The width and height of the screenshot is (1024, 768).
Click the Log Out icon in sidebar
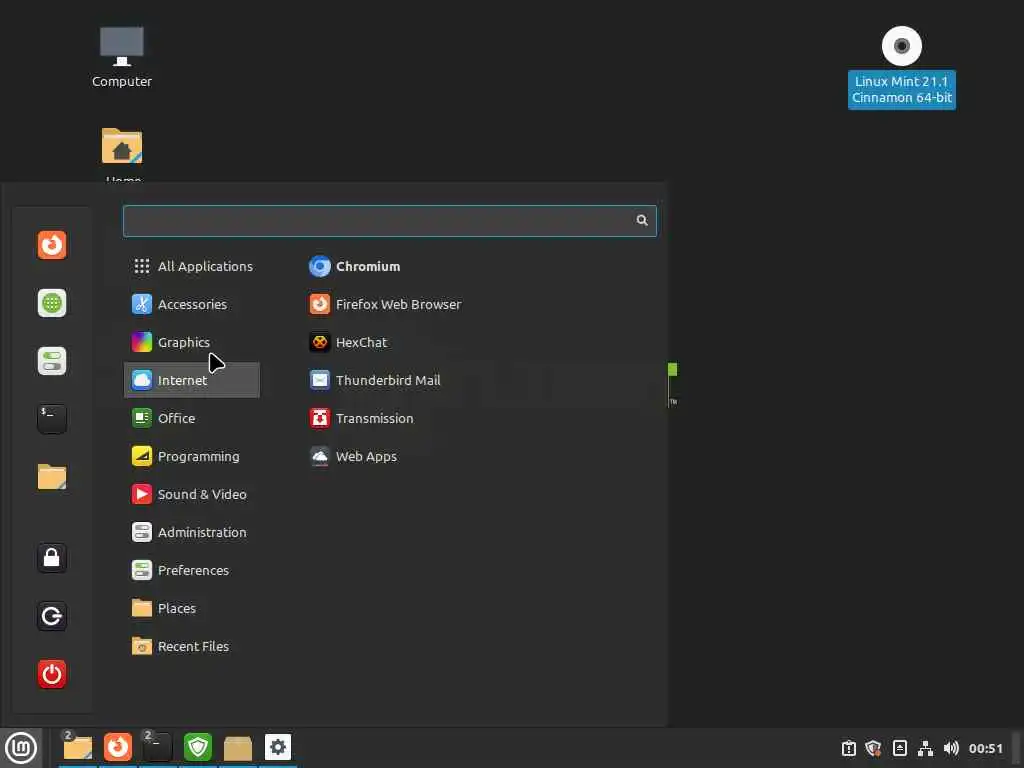[52, 616]
